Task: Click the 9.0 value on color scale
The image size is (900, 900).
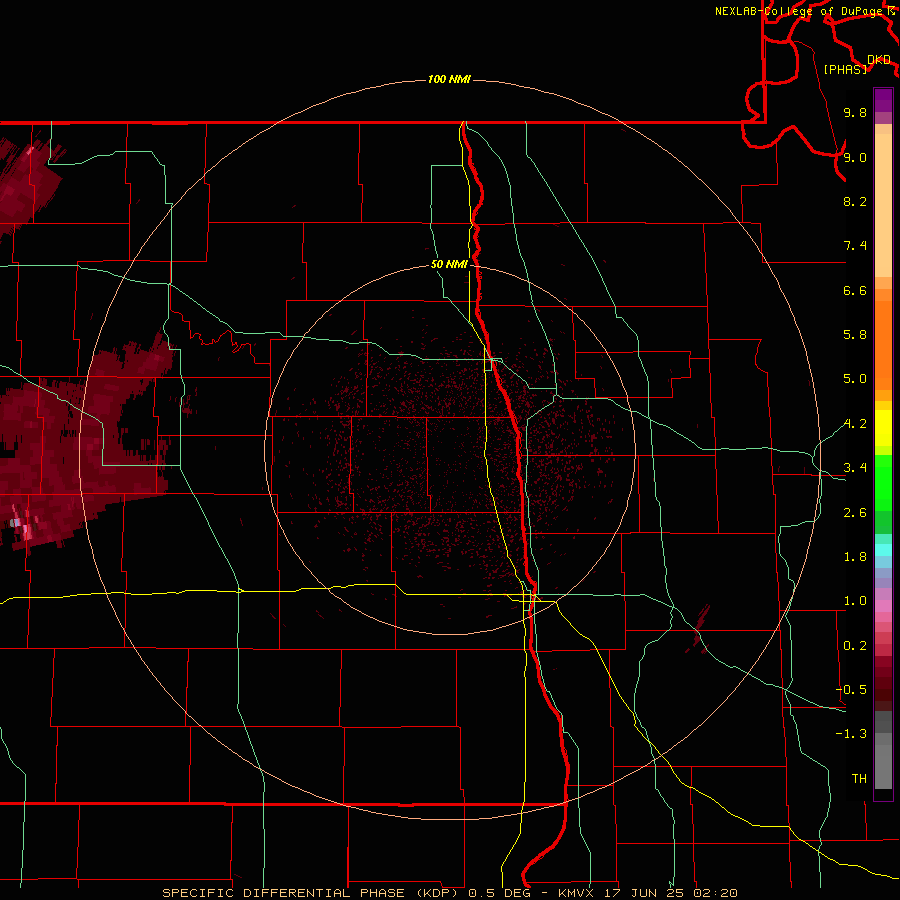Action: (x=855, y=157)
